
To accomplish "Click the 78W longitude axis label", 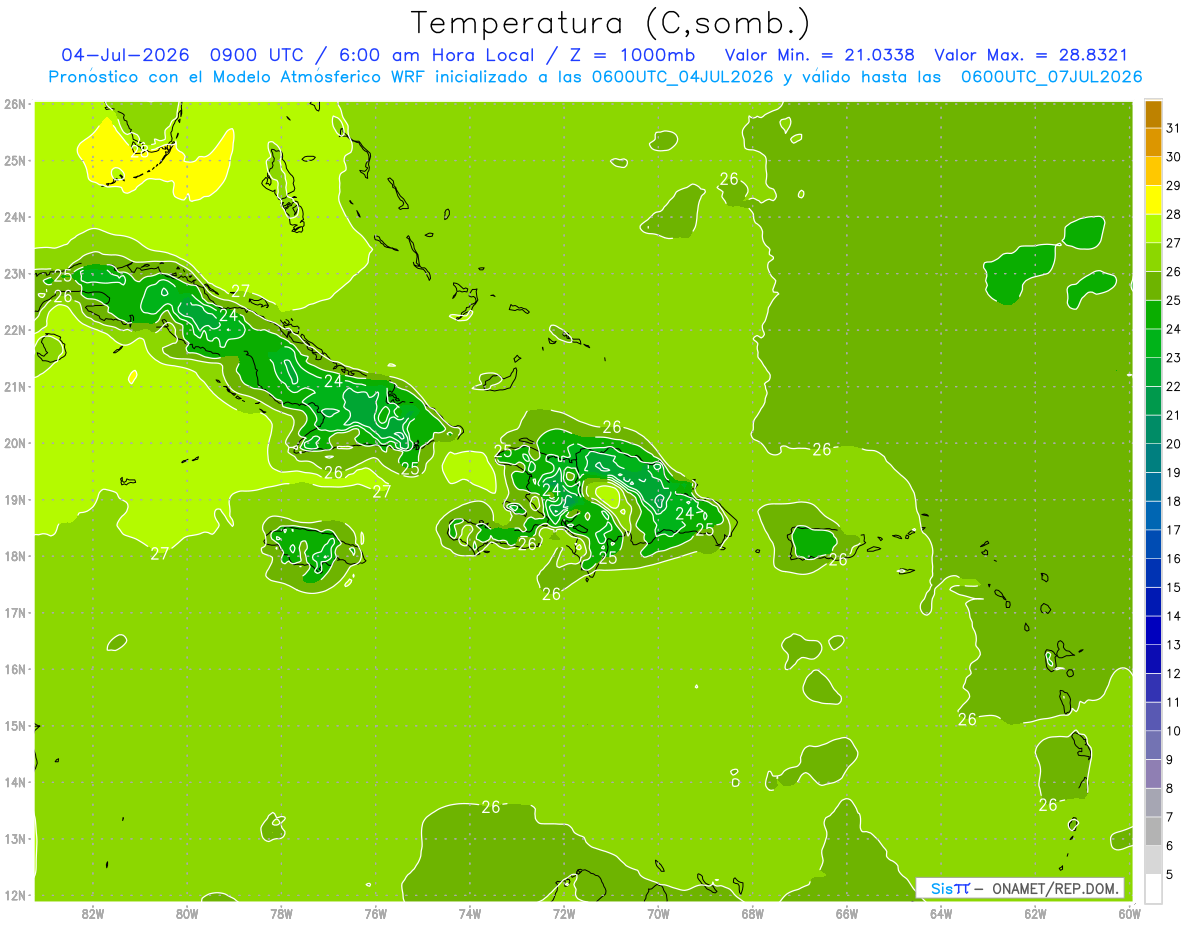I will 281,913.
